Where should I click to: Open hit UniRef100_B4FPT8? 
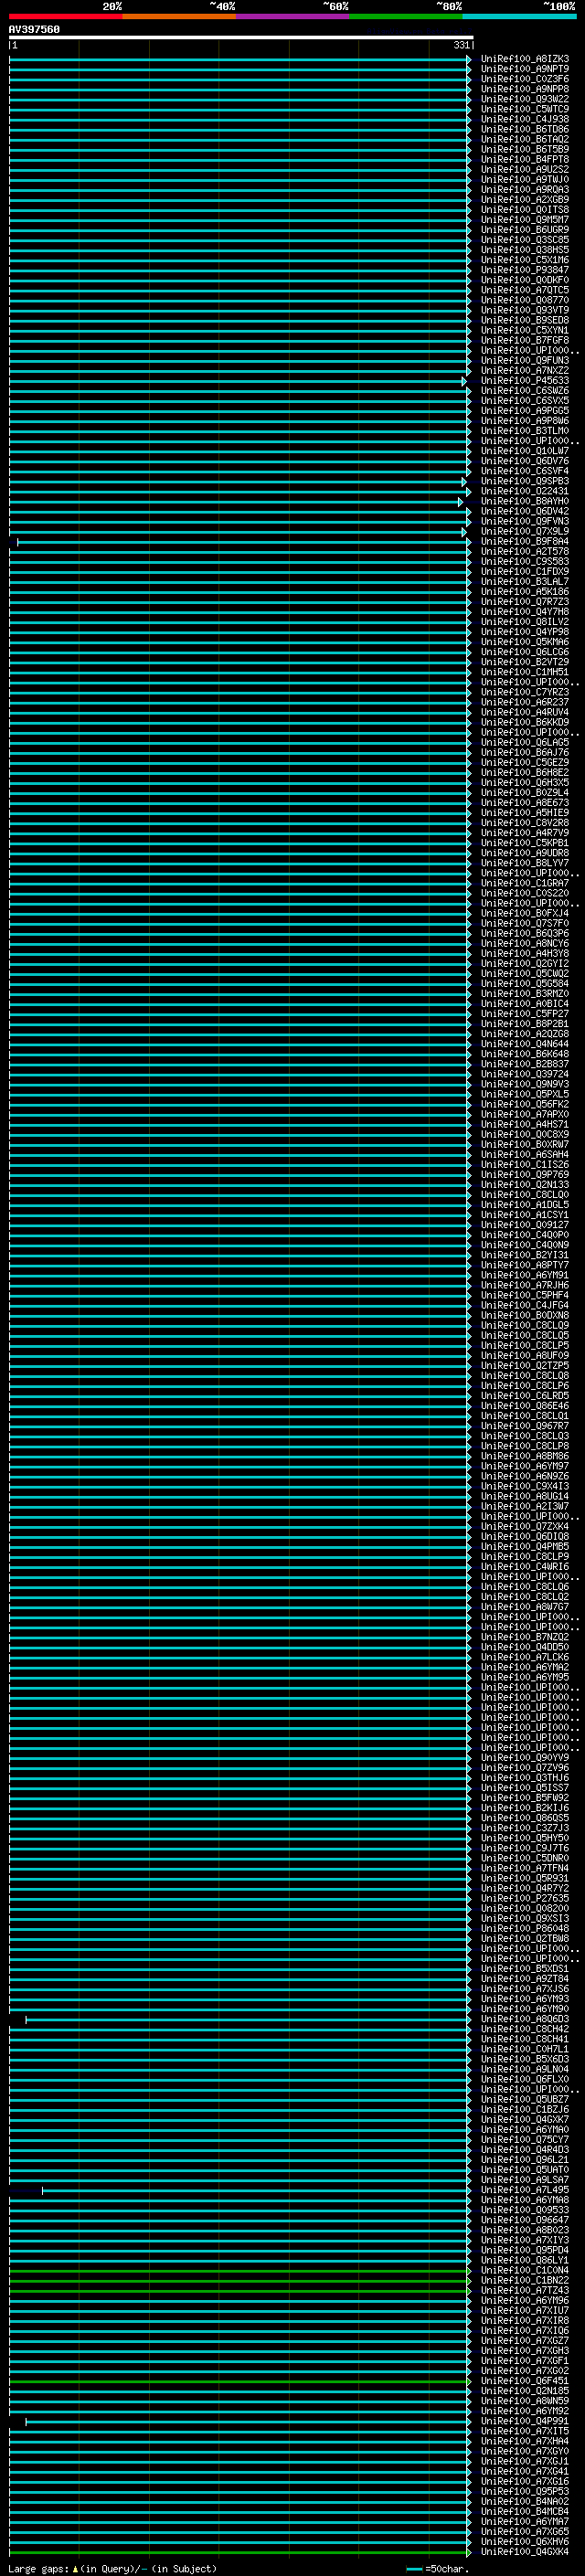[x=525, y=159]
